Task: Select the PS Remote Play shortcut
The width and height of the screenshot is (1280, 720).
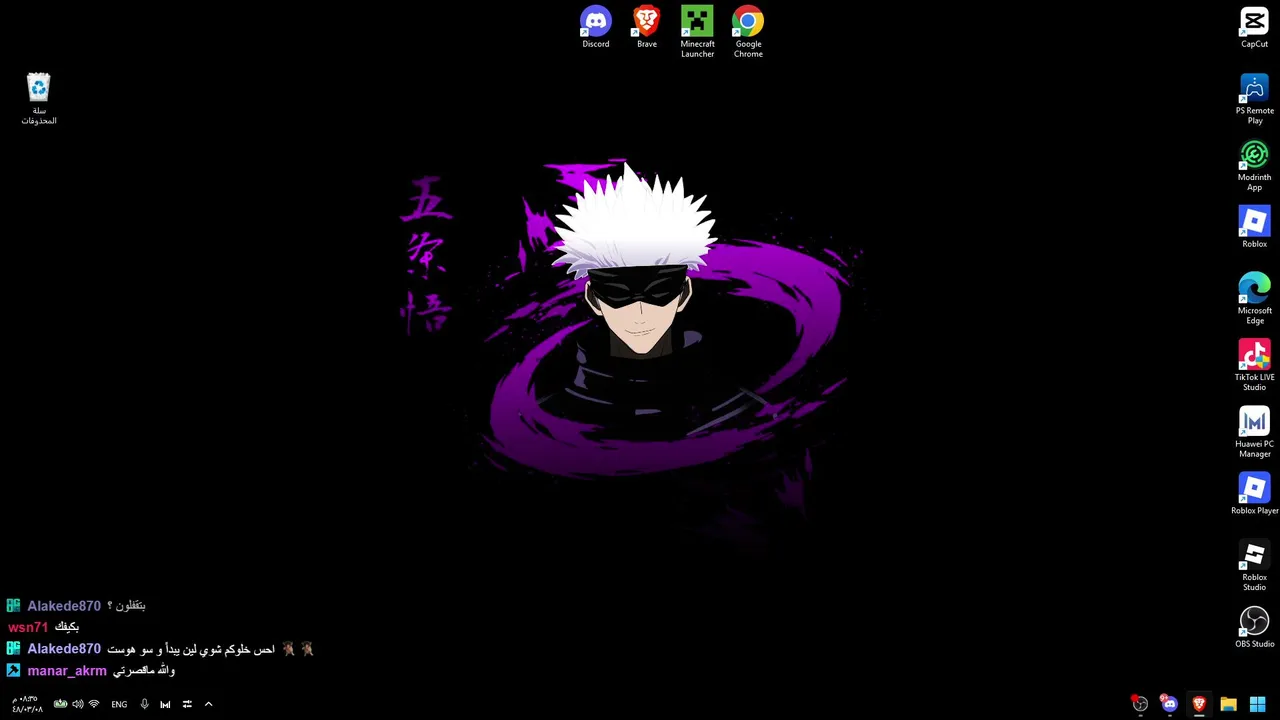Action: tap(1254, 99)
